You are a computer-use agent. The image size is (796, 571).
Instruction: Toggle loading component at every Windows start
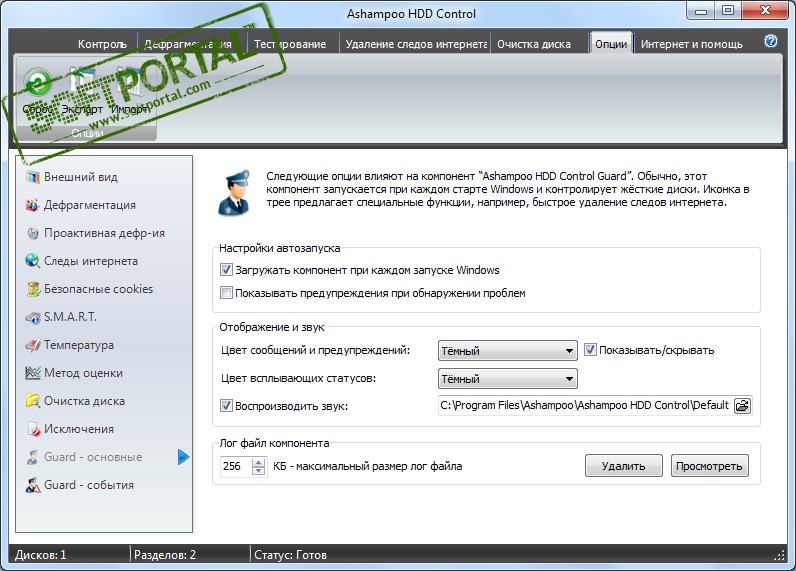pos(226,270)
